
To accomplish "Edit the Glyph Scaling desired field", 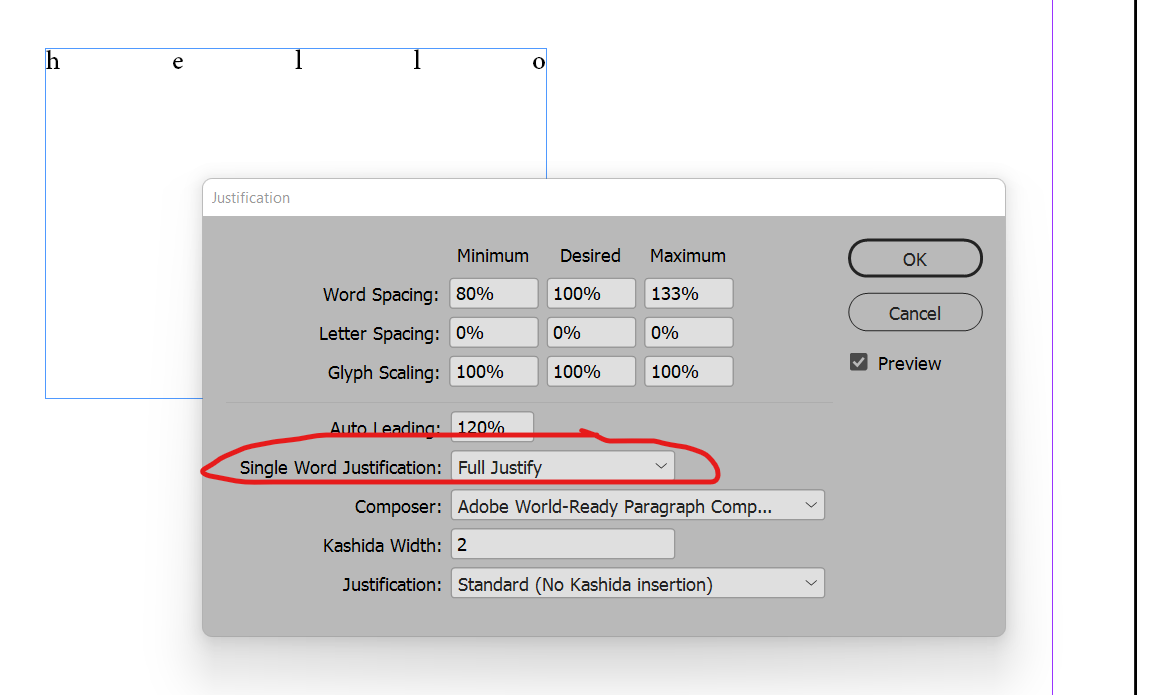I will coord(591,371).
